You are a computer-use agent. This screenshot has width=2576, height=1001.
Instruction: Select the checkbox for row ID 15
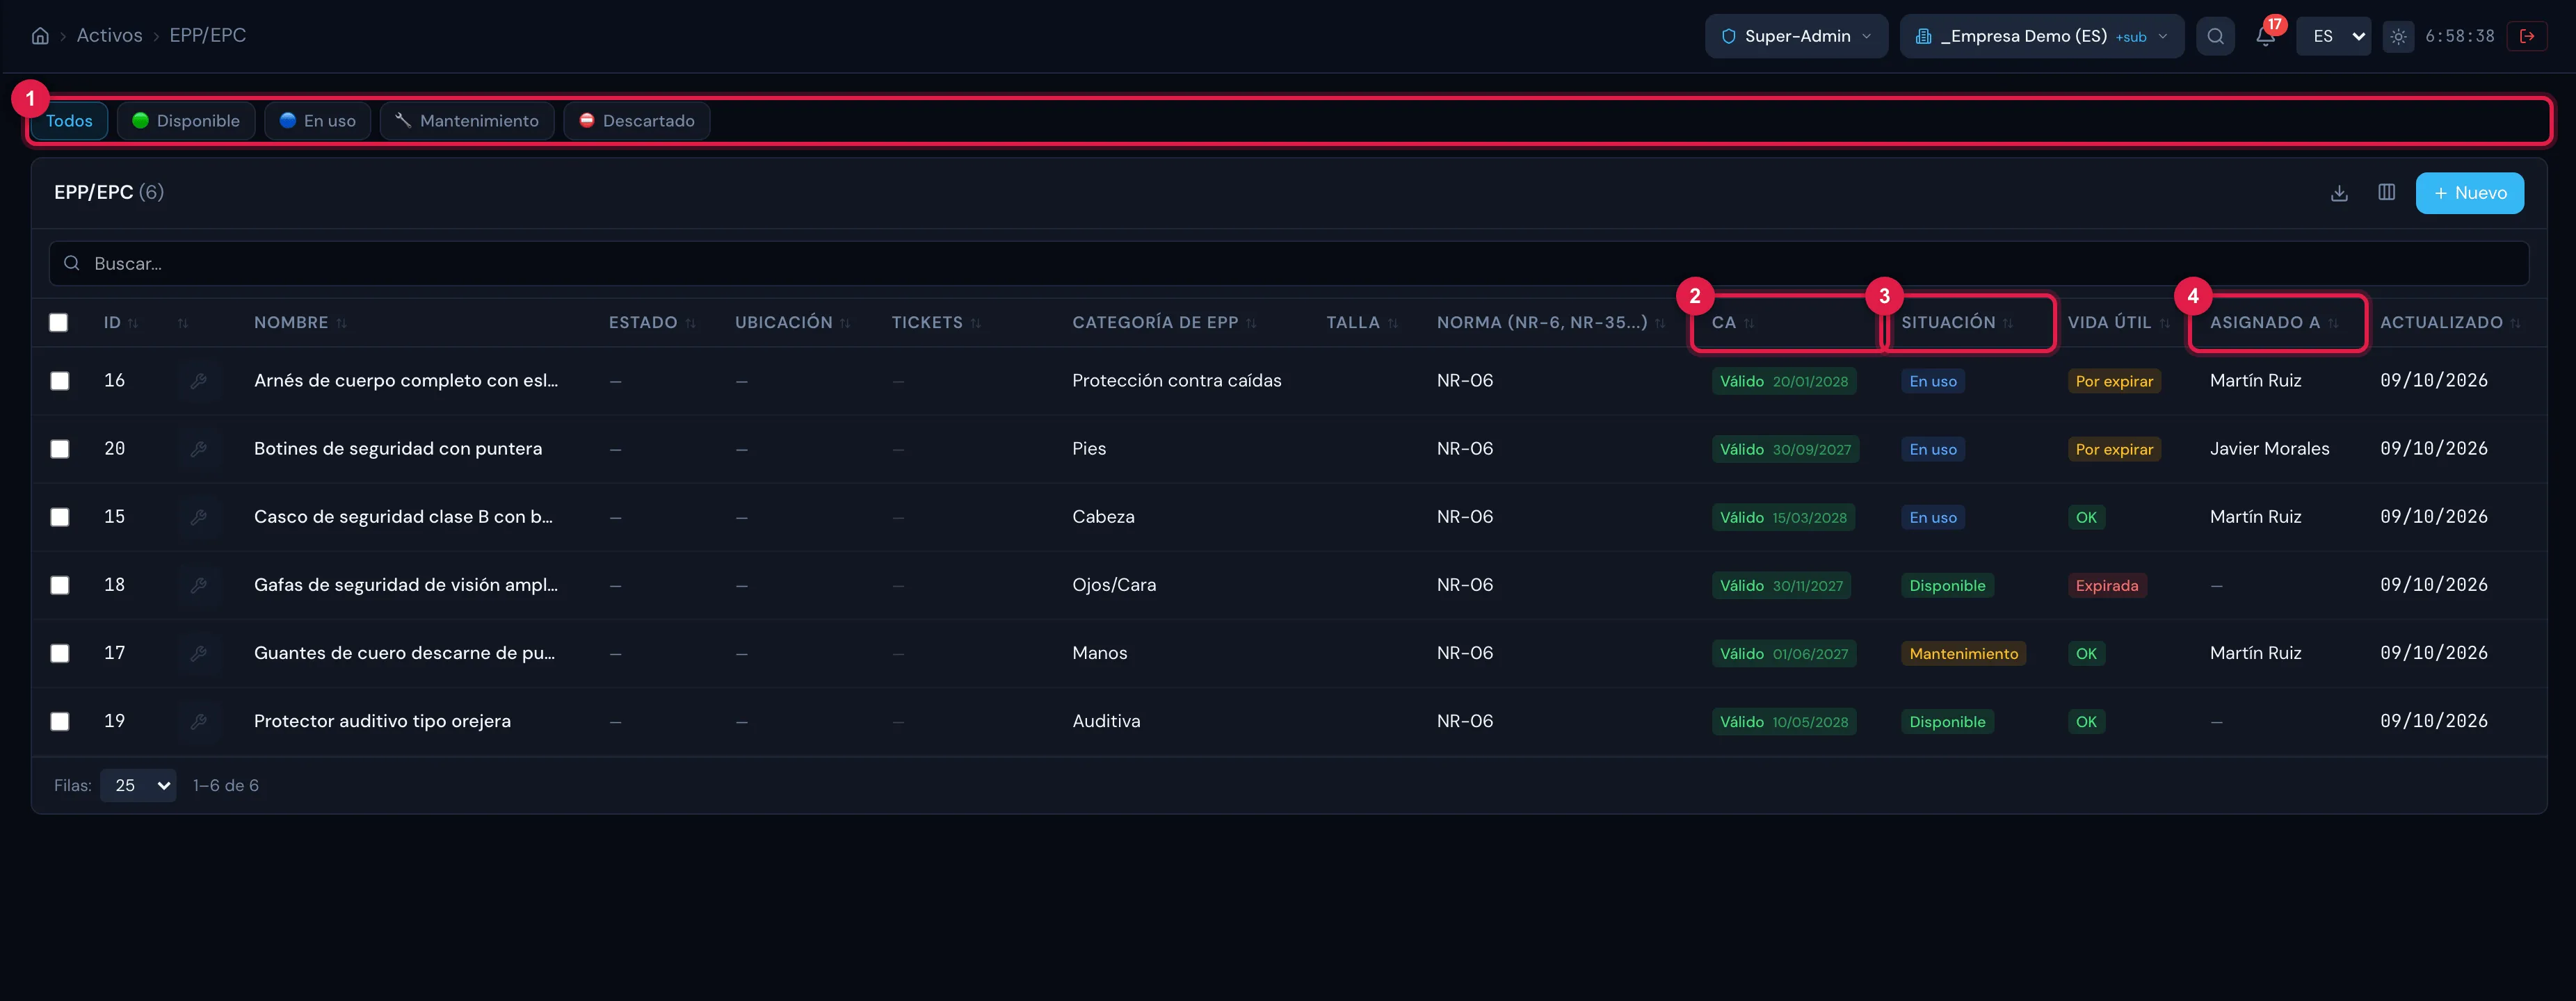[x=60, y=517]
